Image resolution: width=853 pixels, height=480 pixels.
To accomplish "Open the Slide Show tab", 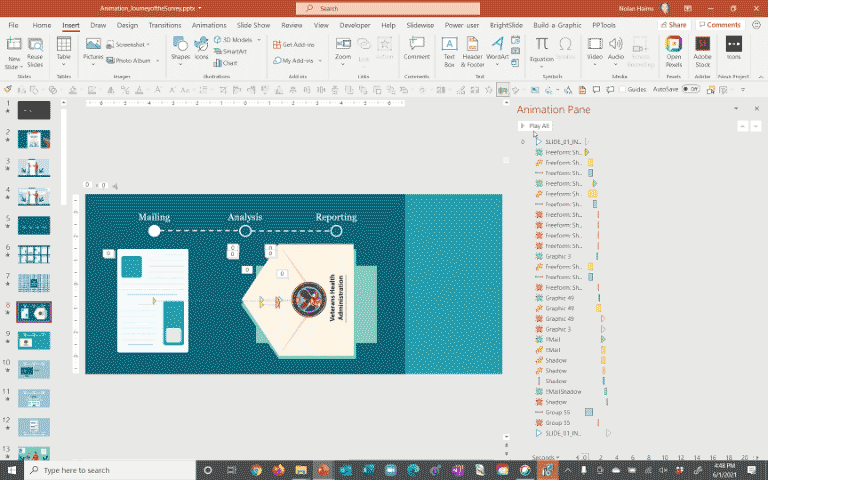I will click(x=255, y=24).
